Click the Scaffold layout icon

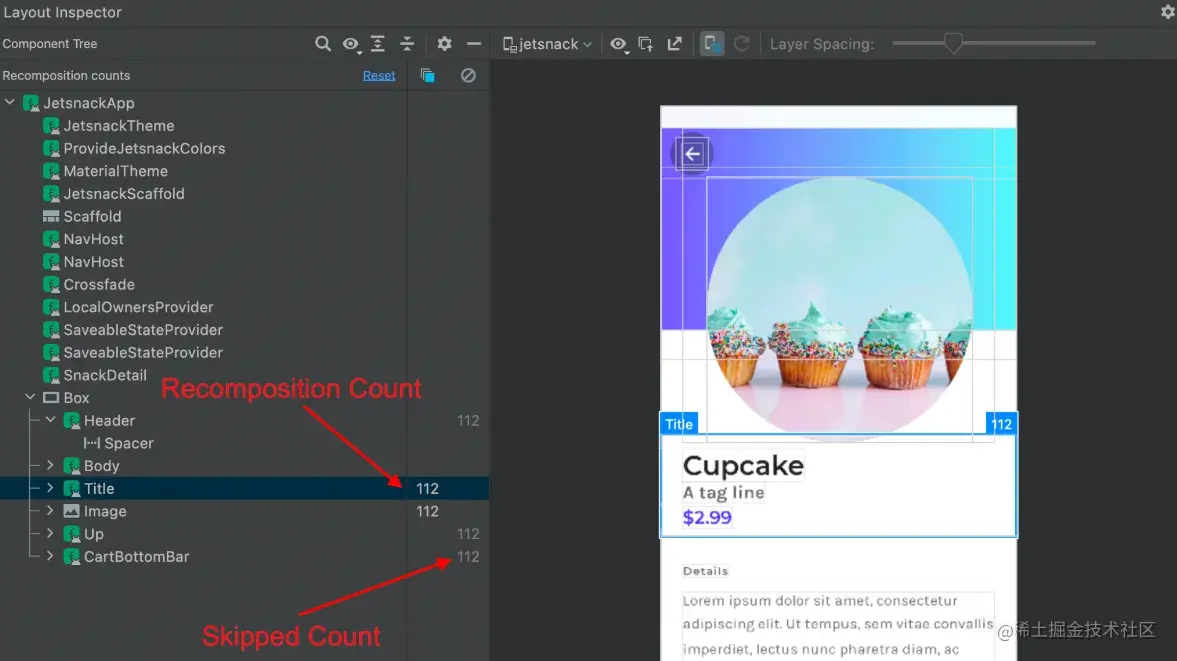[51, 216]
